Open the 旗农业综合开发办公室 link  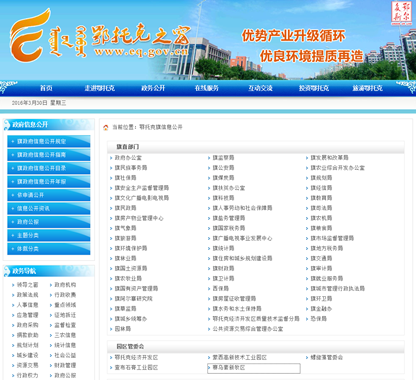pyautogui.click(x=338, y=168)
